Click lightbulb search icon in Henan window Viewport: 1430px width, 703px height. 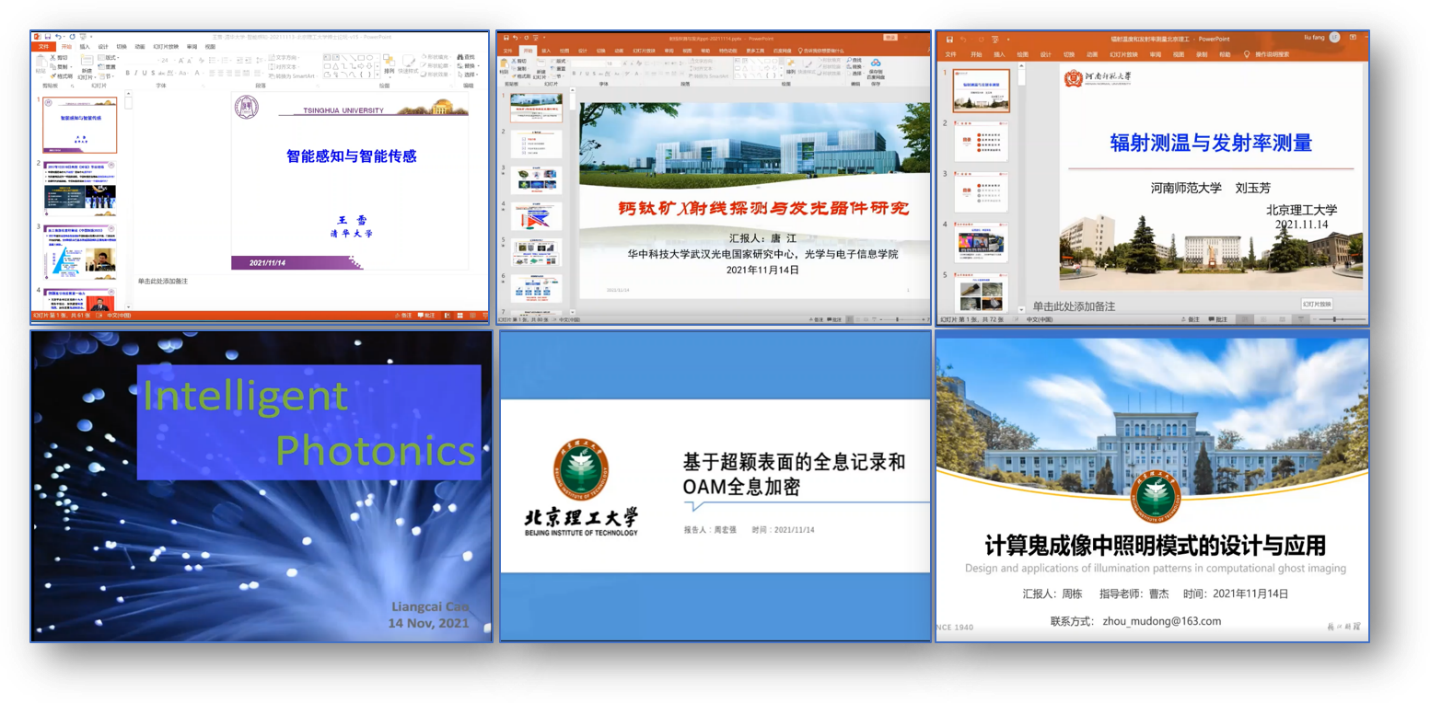[x=1247, y=54]
